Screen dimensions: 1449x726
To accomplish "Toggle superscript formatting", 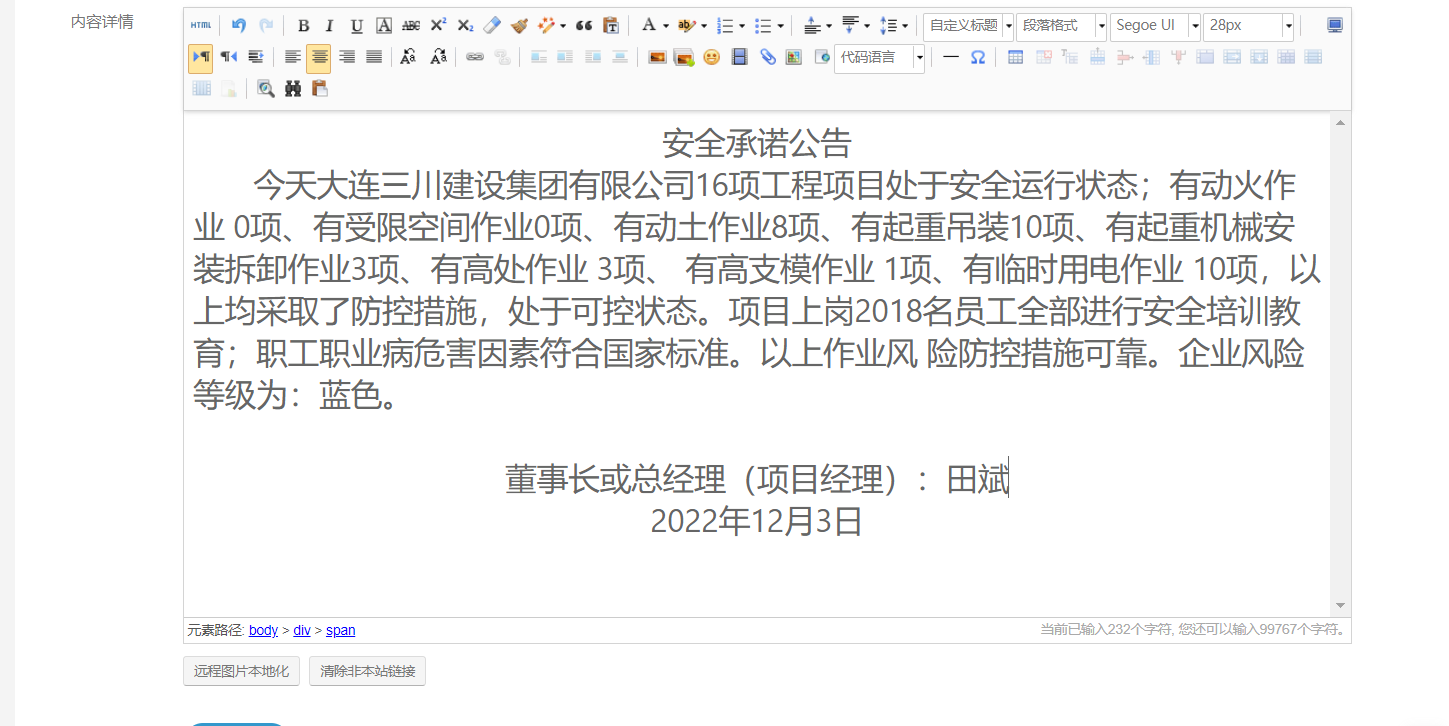I will coord(438,26).
